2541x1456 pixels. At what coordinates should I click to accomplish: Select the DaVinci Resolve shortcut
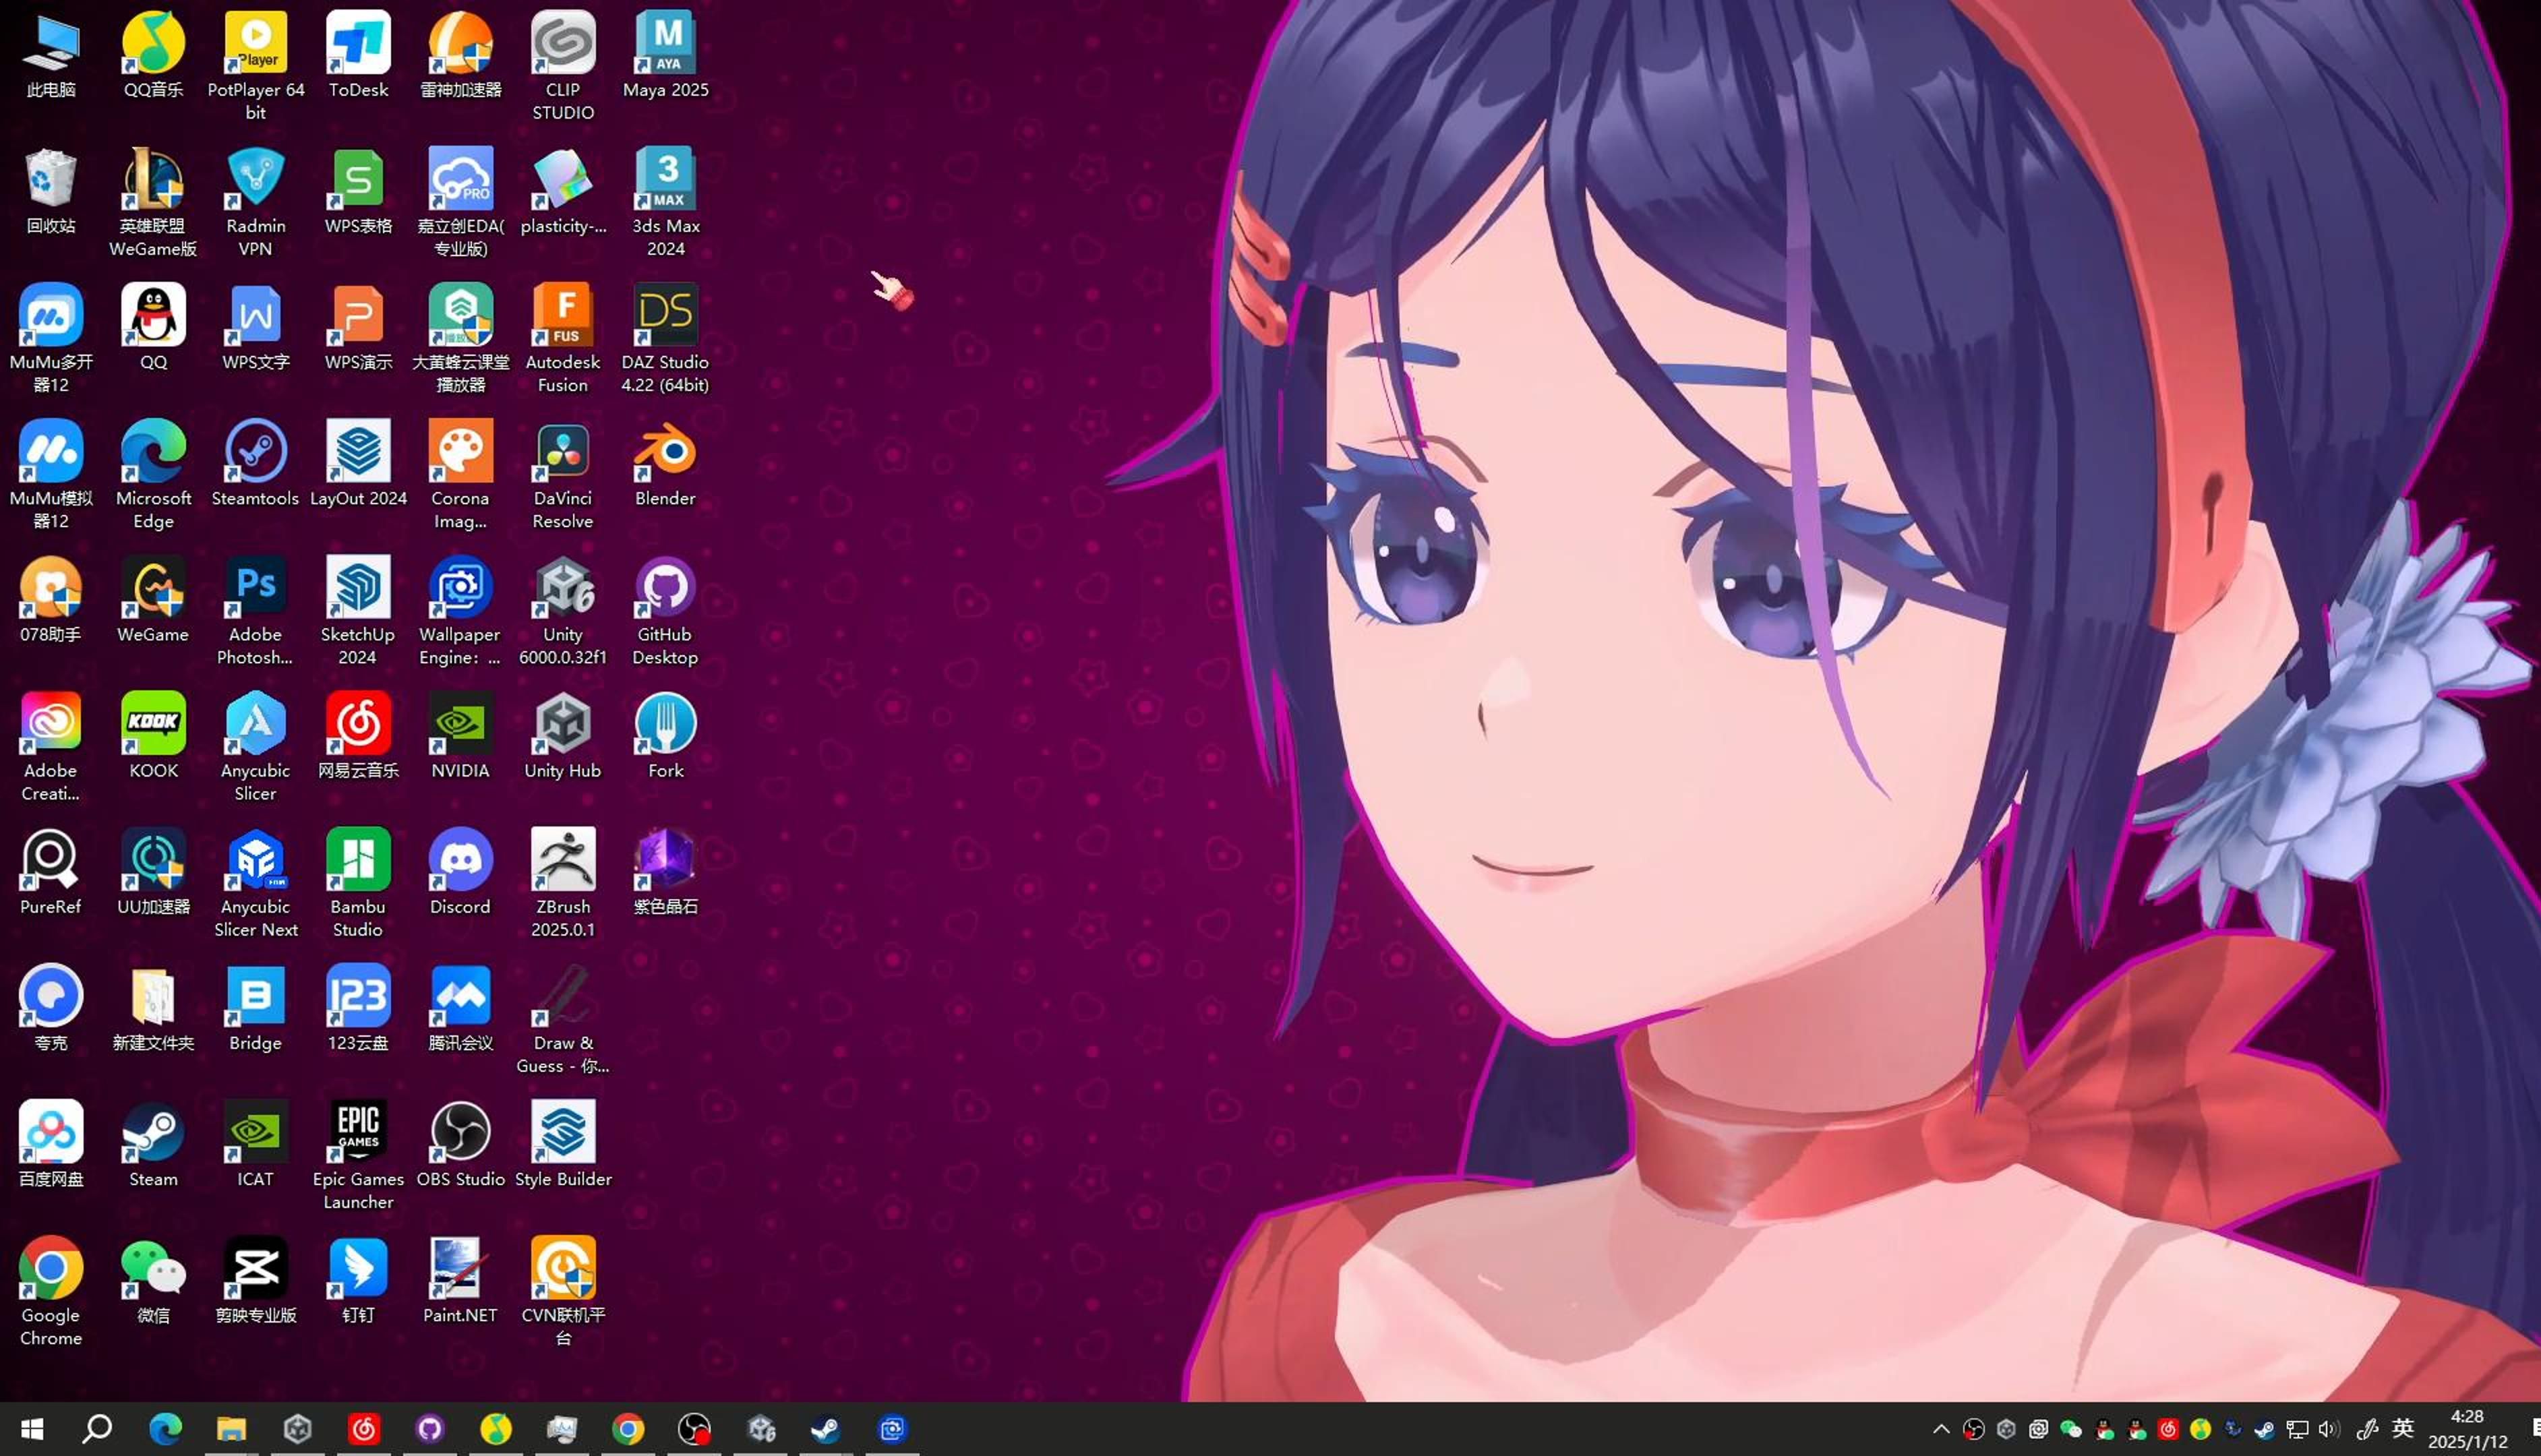[x=563, y=475]
